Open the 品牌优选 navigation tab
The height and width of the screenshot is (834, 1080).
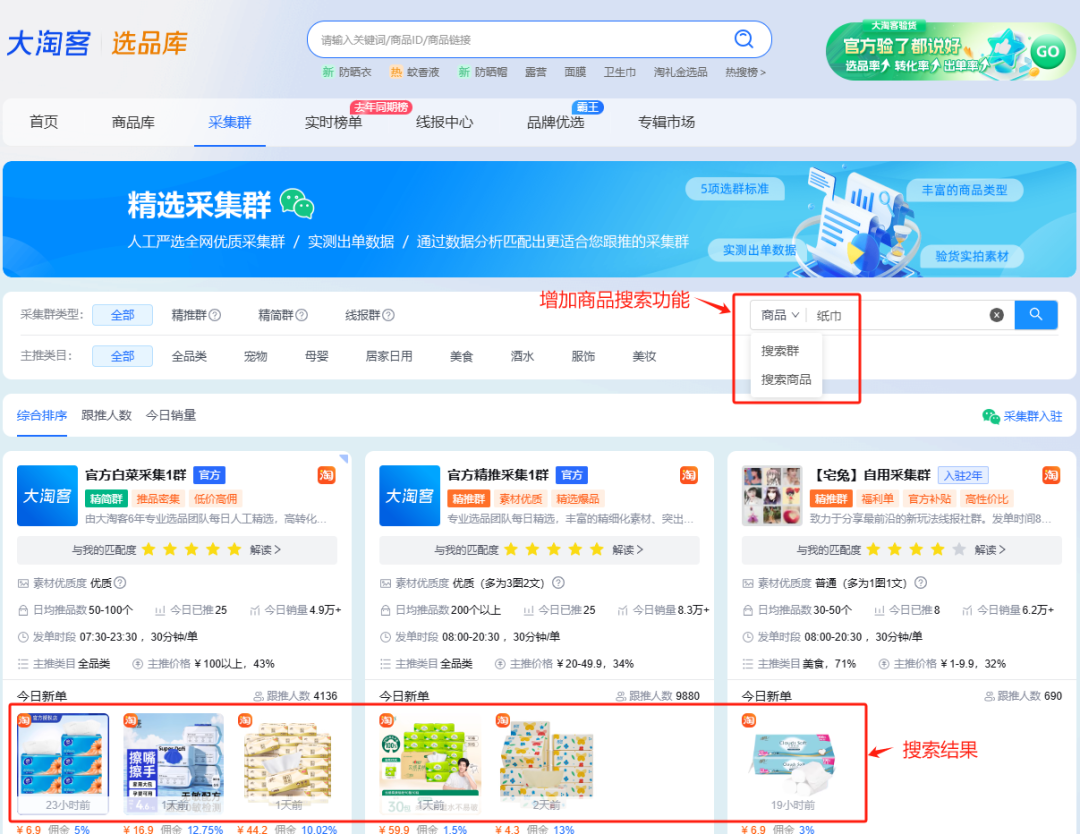(x=555, y=122)
